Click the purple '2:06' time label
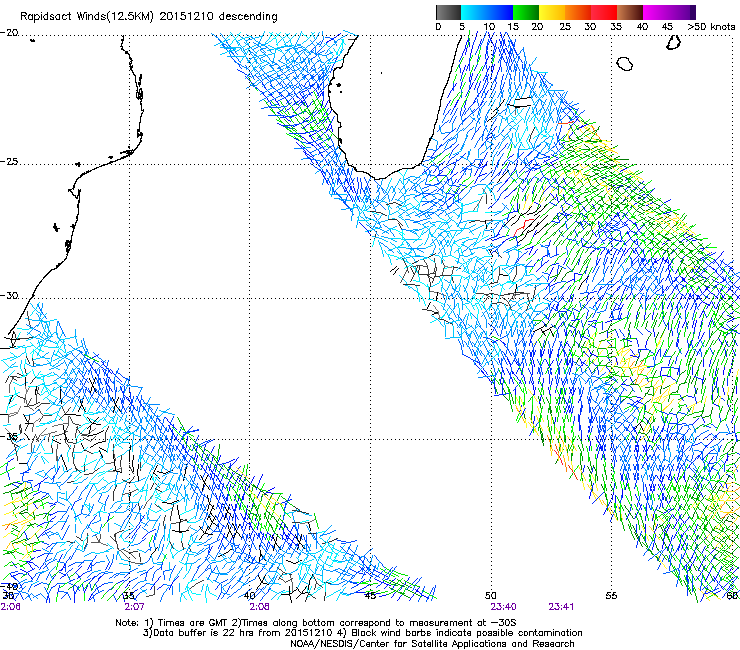This screenshot has width=740, height=650. pyautogui.click(x=10, y=607)
